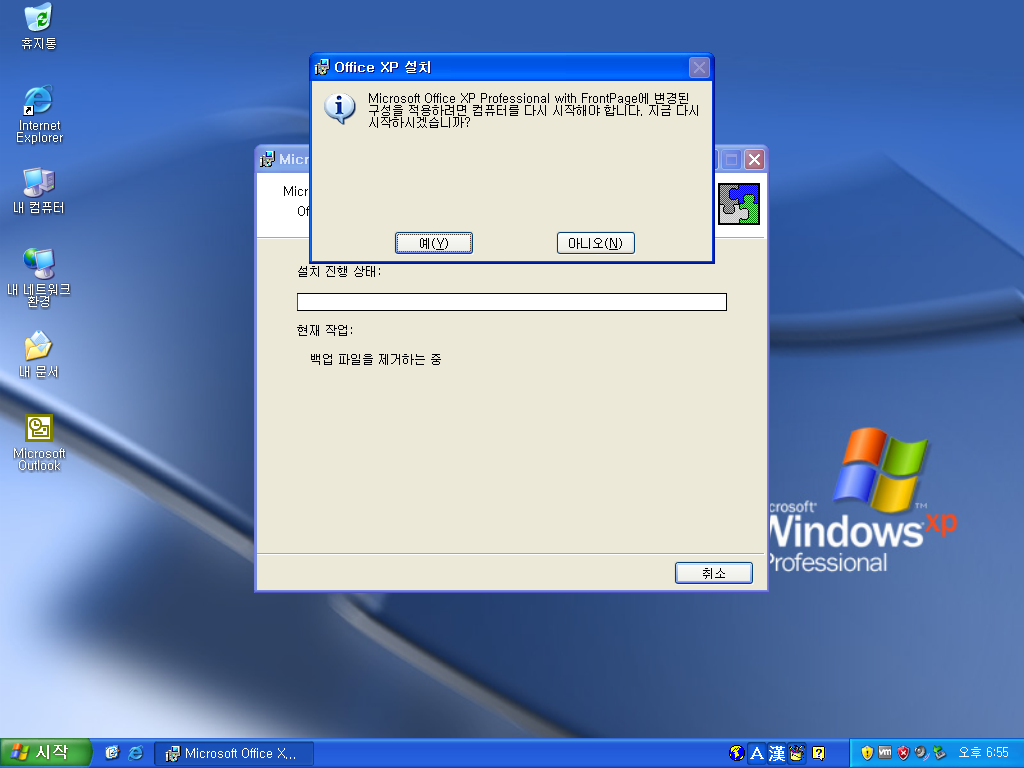The height and width of the screenshot is (768, 1024).
Task: Click the red shield Security Center tray icon
Action: [x=903, y=753]
